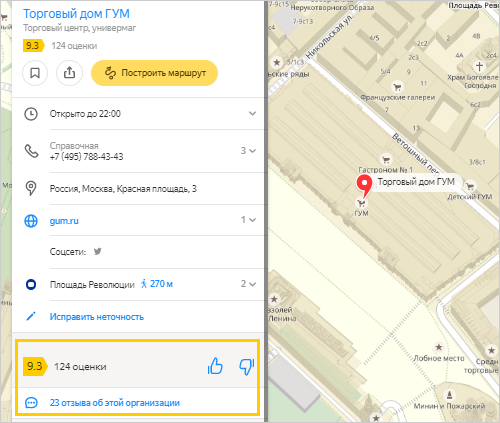Expand the websites list chevron

pos(249,220)
